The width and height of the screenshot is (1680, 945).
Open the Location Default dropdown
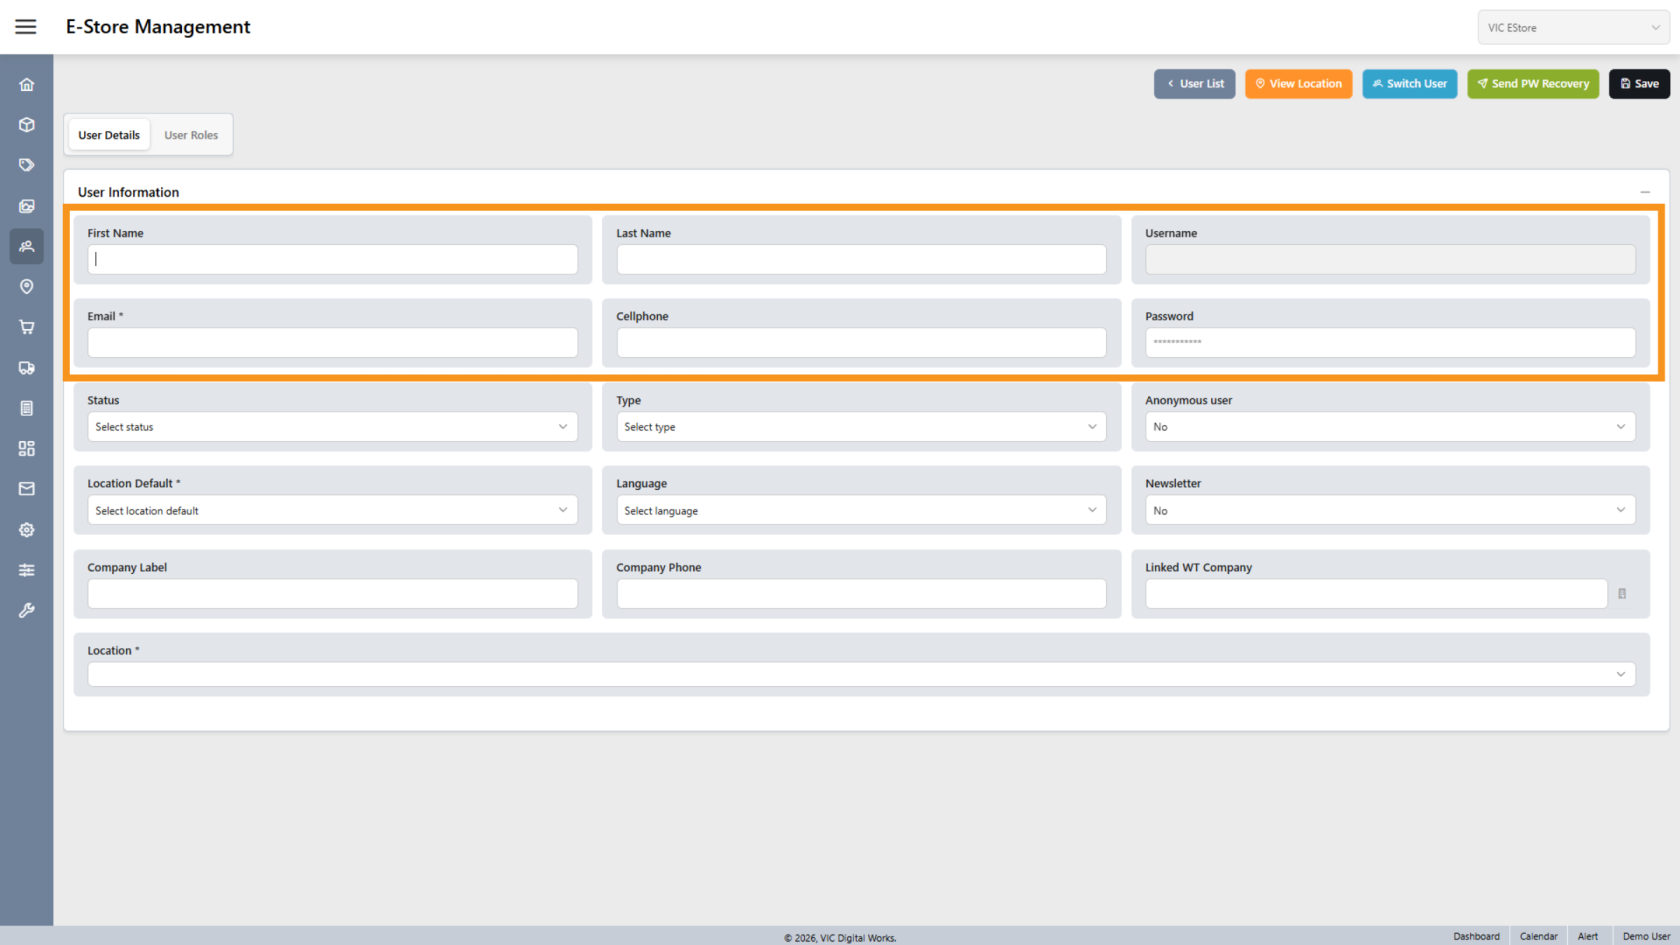332,511
